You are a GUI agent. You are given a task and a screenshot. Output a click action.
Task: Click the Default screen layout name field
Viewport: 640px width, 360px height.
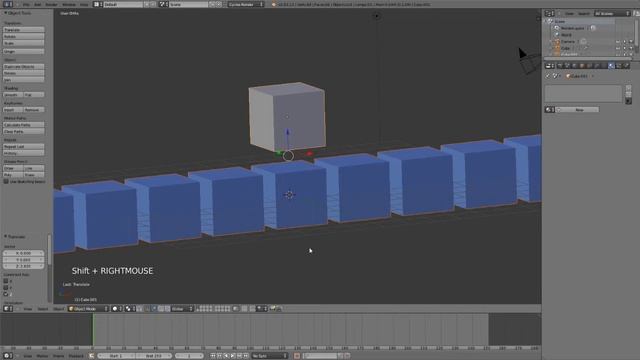tap(123, 4)
